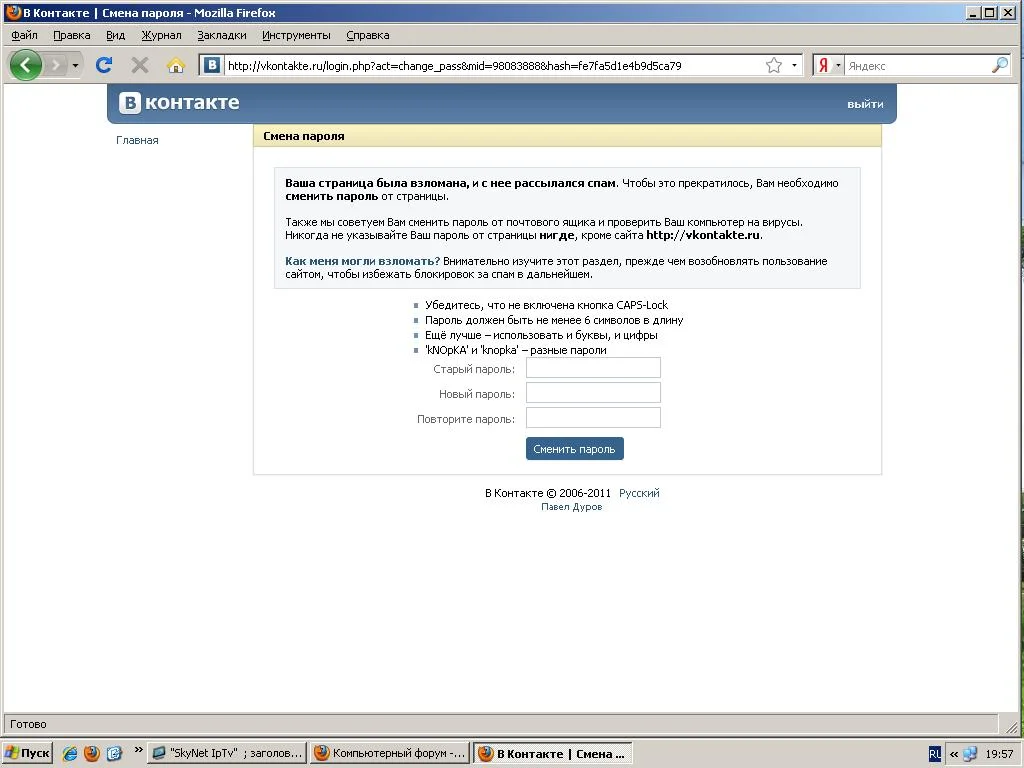The height and width of the screenshot is (768, 1024).
Task: Click the forward navigation arrow
Action: point(57,65)
